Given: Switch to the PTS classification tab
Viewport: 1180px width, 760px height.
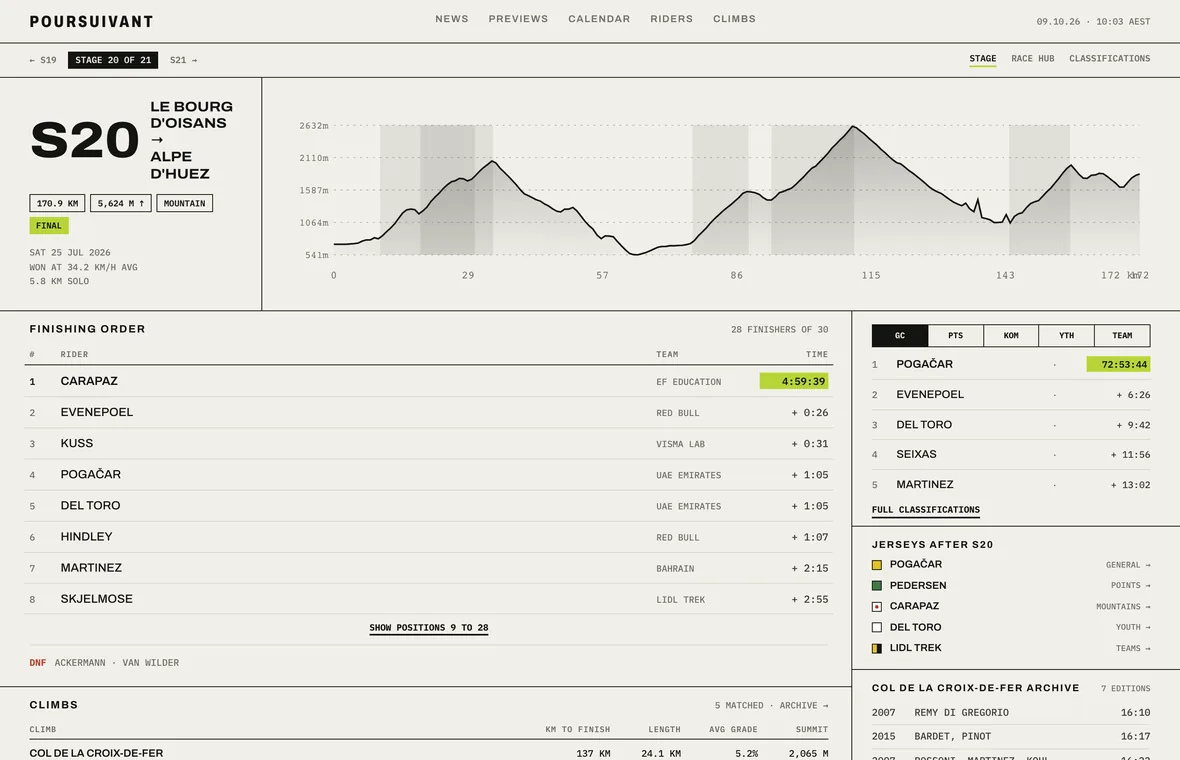Looking at the screenshot, I should tap(956, 336).
